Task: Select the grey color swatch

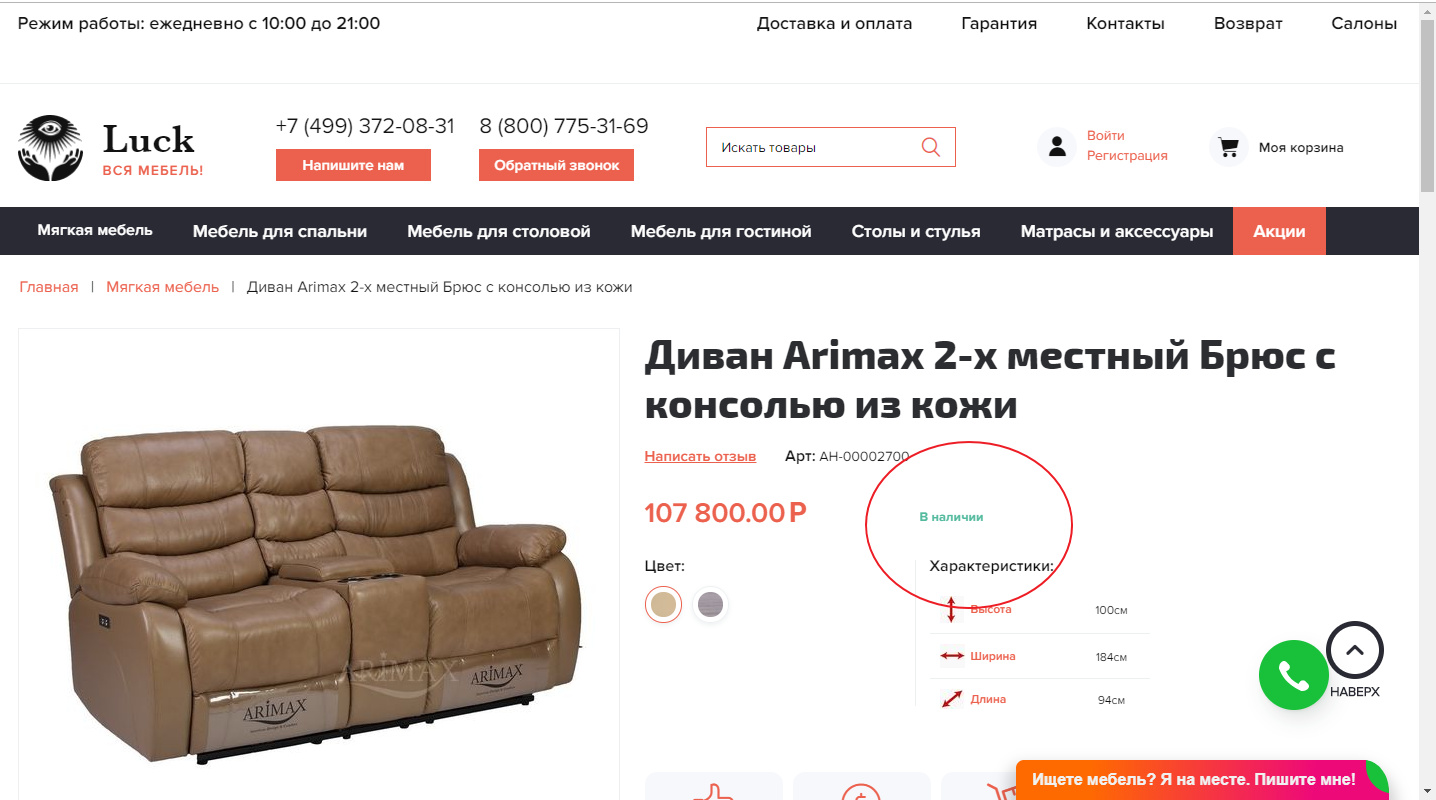Action: (x=710, y=604)
